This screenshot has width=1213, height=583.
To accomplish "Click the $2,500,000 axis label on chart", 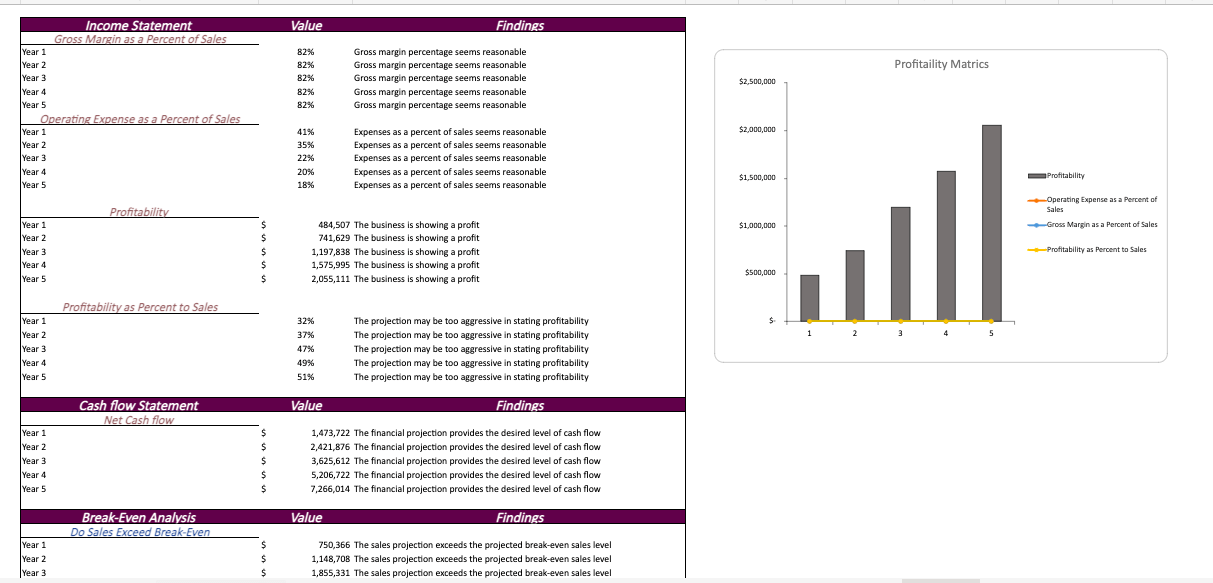I will pos(756,80).
